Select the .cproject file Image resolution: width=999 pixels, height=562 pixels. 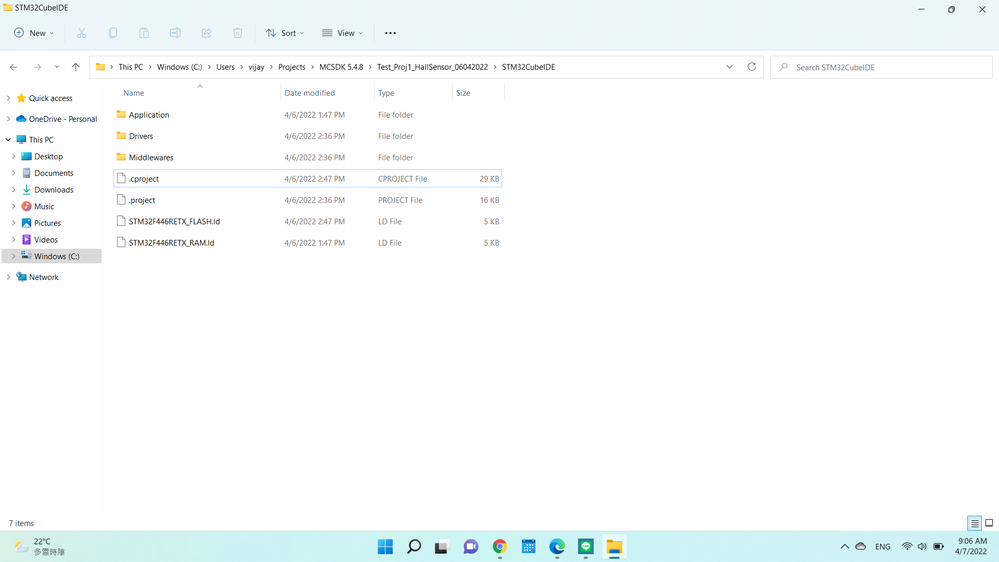(x=308, y=179)
